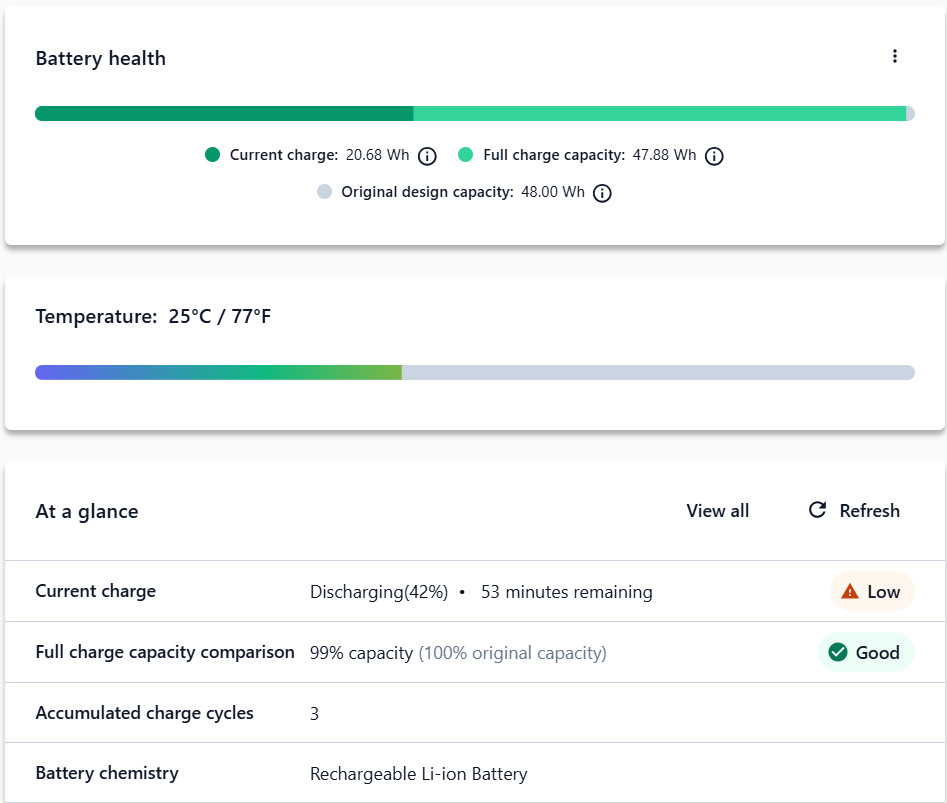This screenshot has width=947, height=803.
Task: Click the light green Full charge capacity dot
Action: pyautogui.click(x=465, y=155)
